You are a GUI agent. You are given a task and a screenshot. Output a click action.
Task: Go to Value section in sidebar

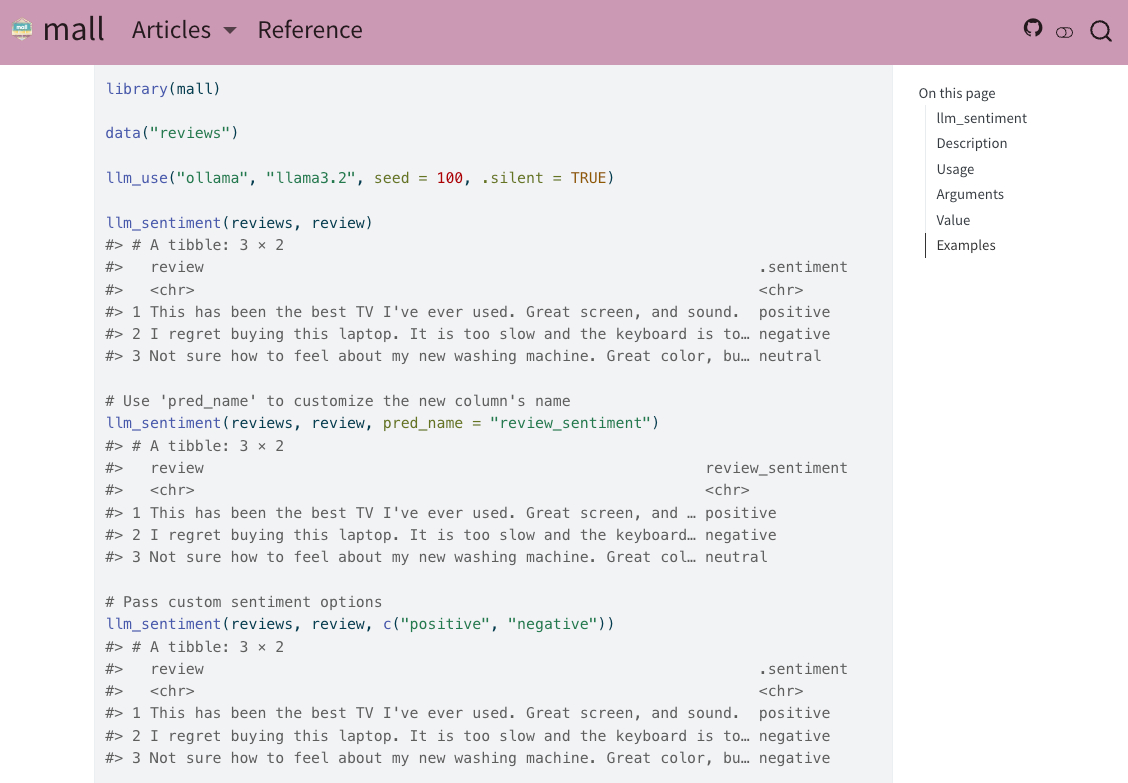(x=953, y=220)
